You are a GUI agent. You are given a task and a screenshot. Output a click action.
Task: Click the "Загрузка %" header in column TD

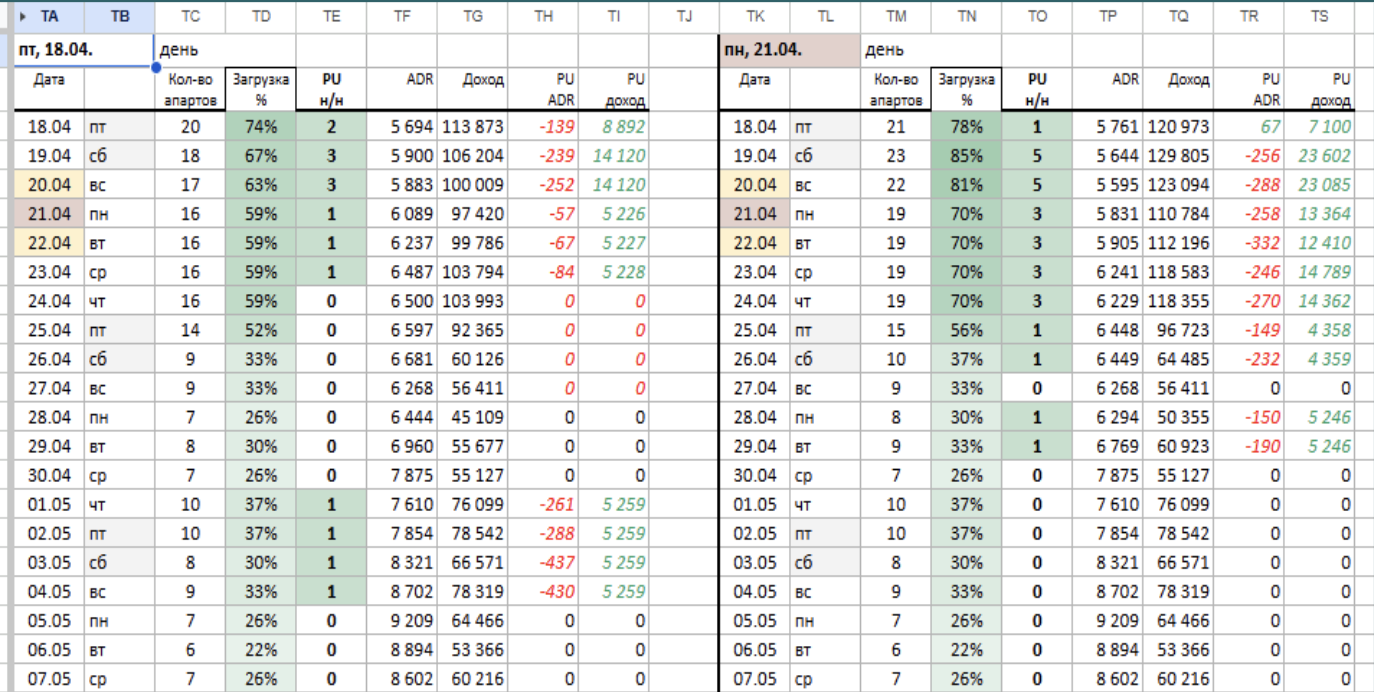coord(260,89)
